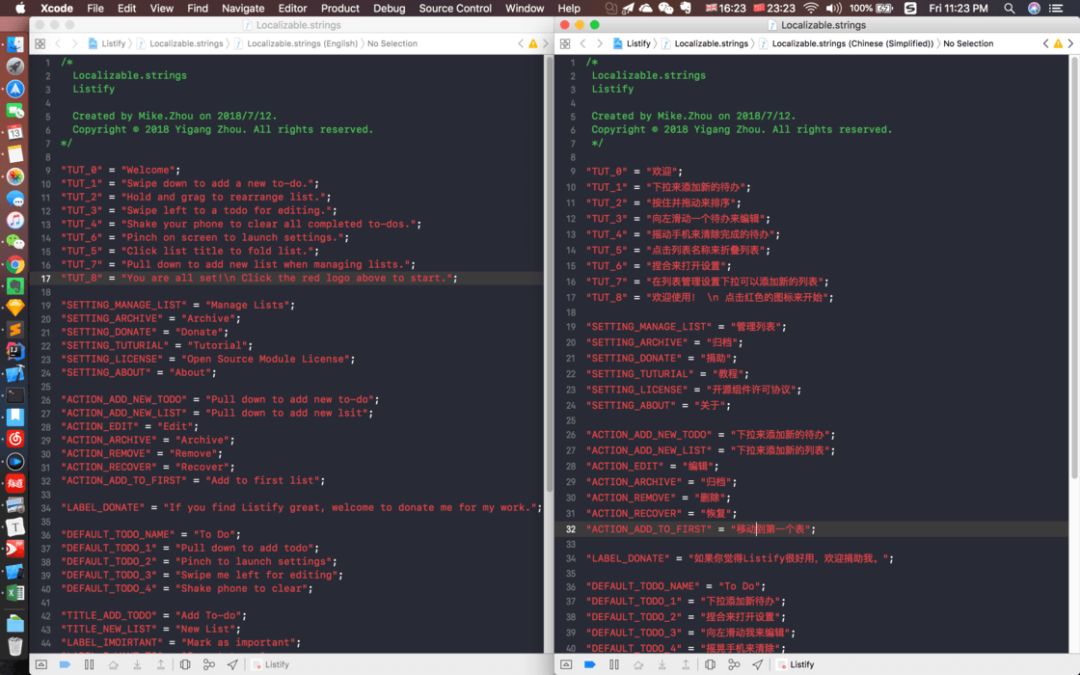
Task: Open the Navigate menu
Action: click(x=242, y=8)
